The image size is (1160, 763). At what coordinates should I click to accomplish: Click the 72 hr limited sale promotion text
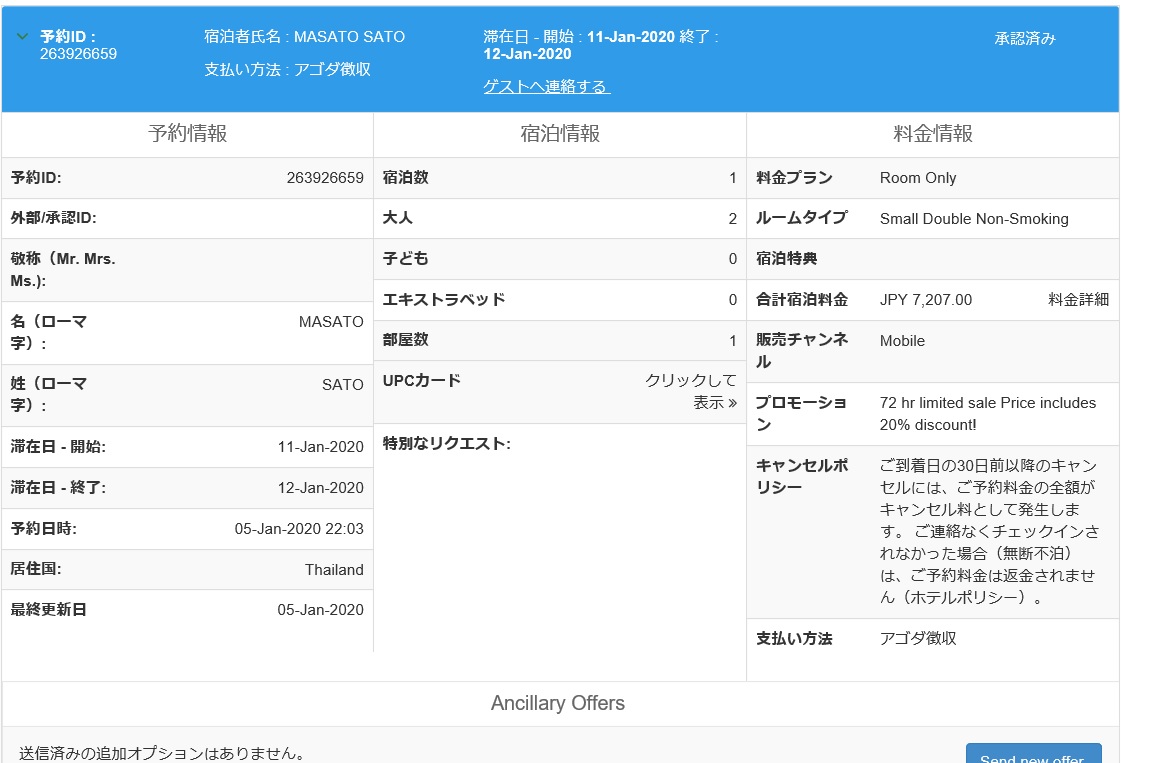point(987,413)
